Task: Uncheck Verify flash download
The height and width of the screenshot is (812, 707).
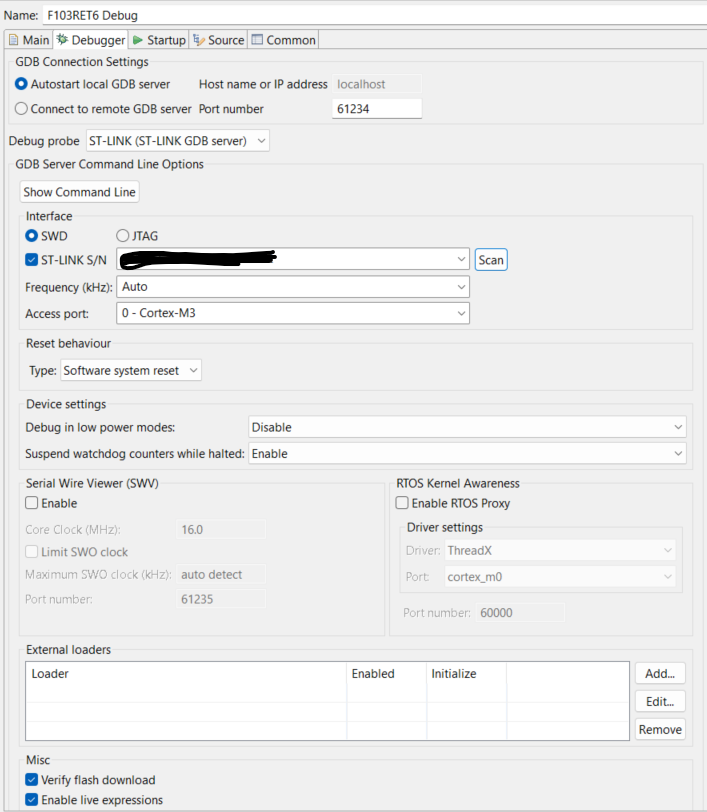Action: pos(32,780)
